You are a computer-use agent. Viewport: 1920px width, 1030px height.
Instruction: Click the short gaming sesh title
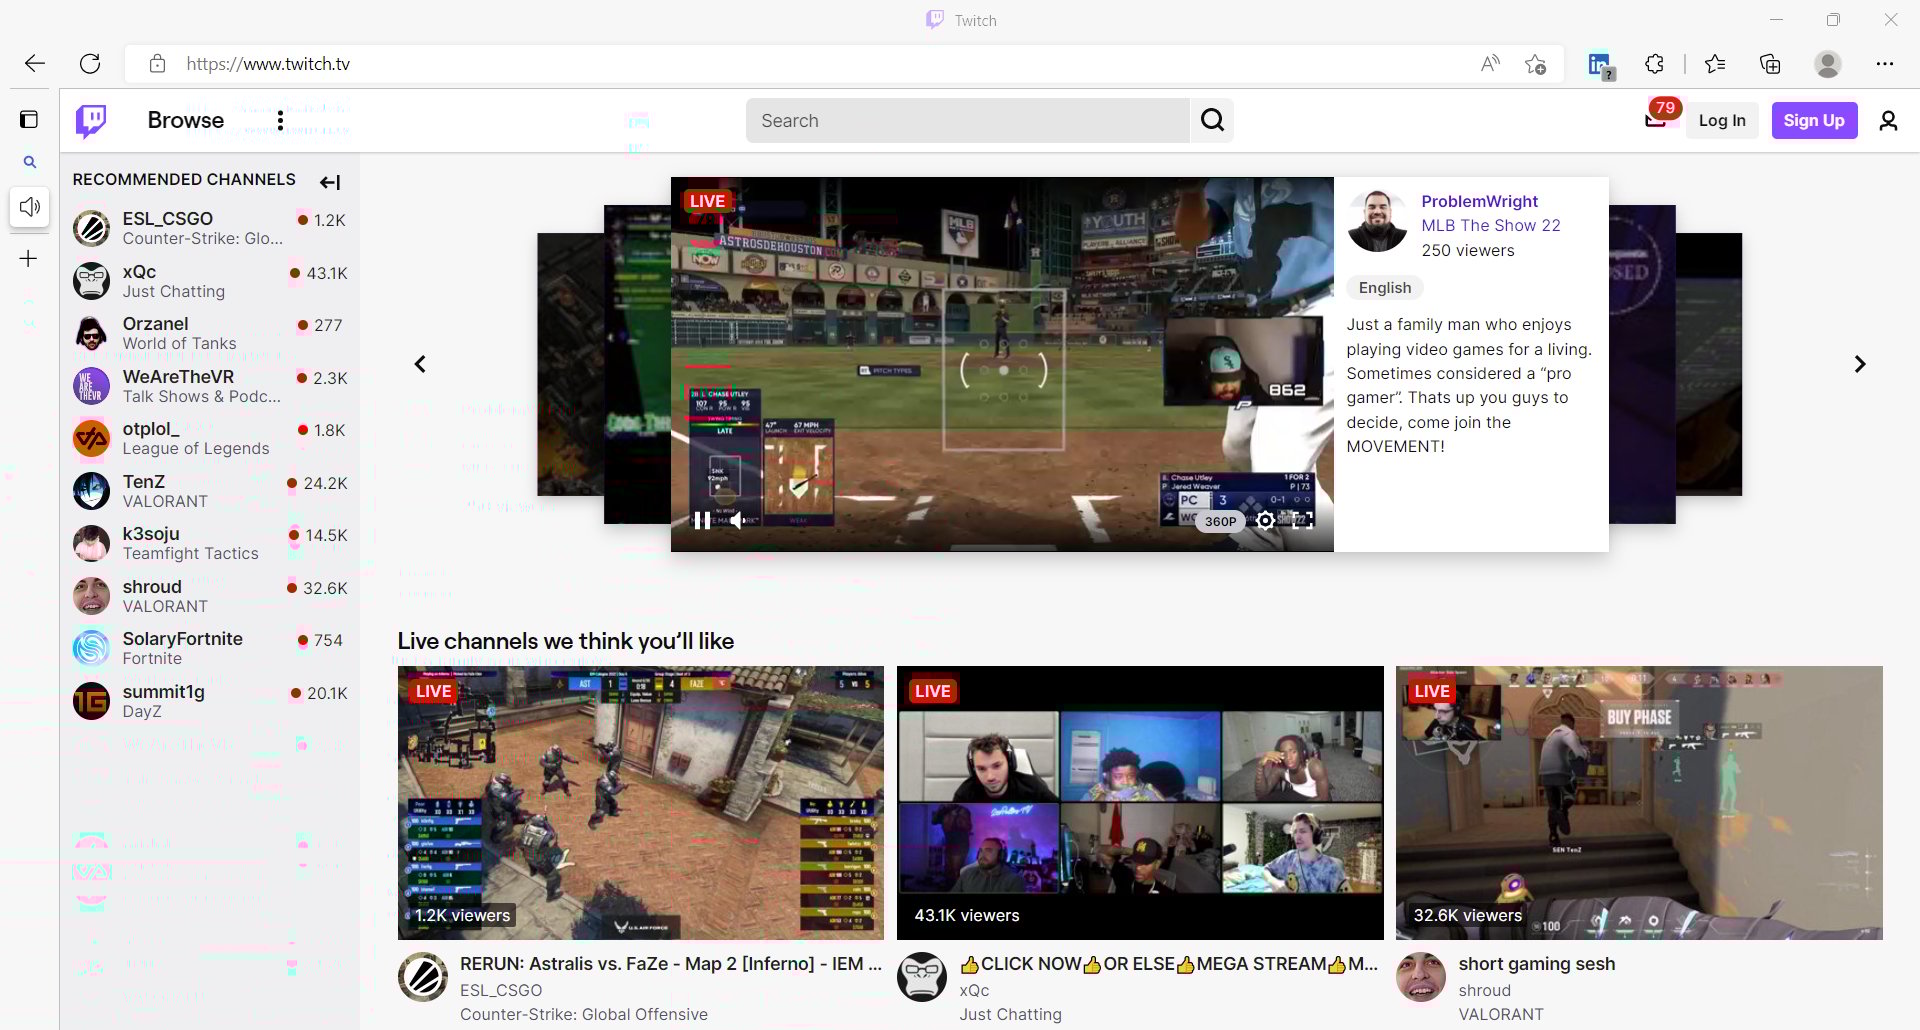[1537, 964]
